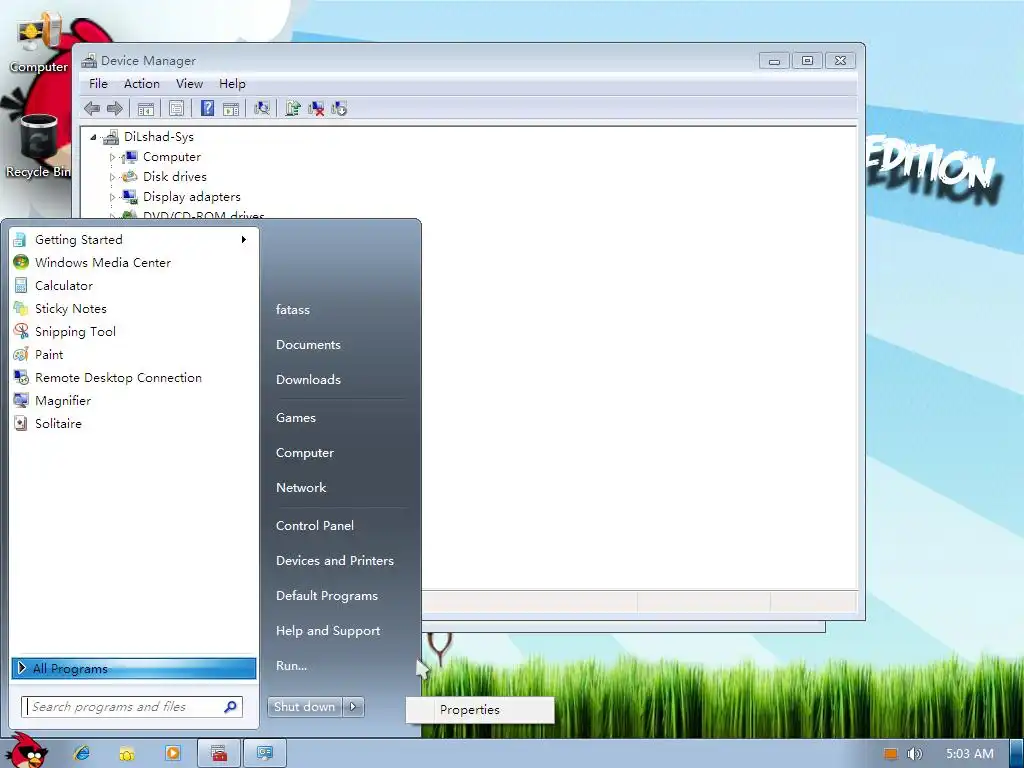Launch Snipping Tool from Start menu
Viewport: 1024px width, 768px height.
coord(133,332)
